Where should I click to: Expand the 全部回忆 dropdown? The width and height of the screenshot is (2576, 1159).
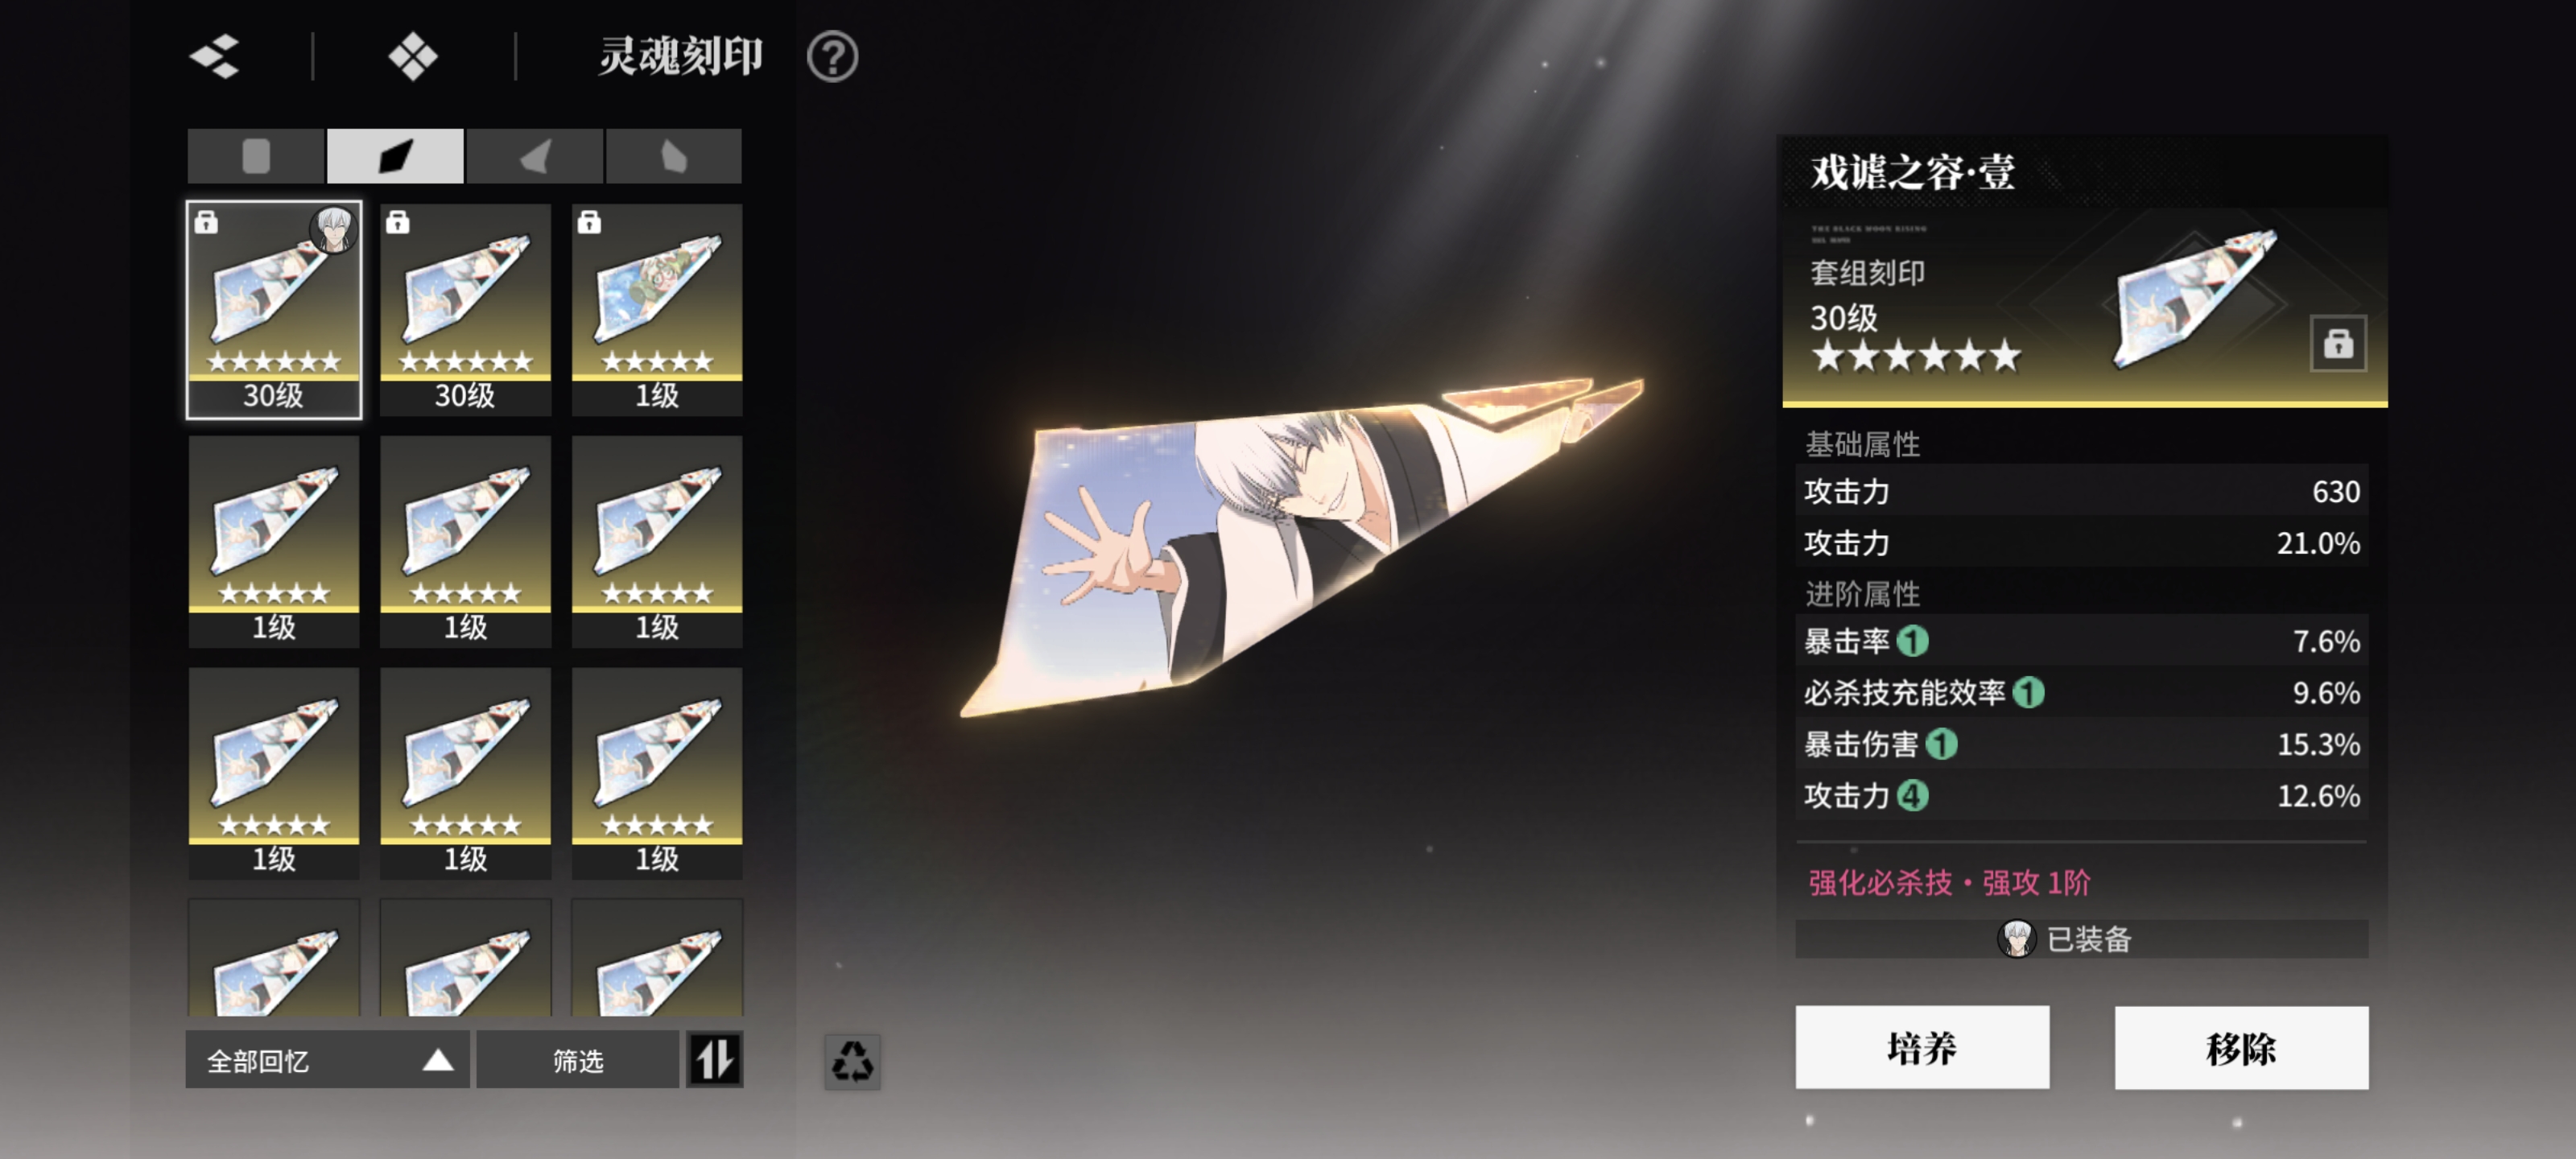327,1060
